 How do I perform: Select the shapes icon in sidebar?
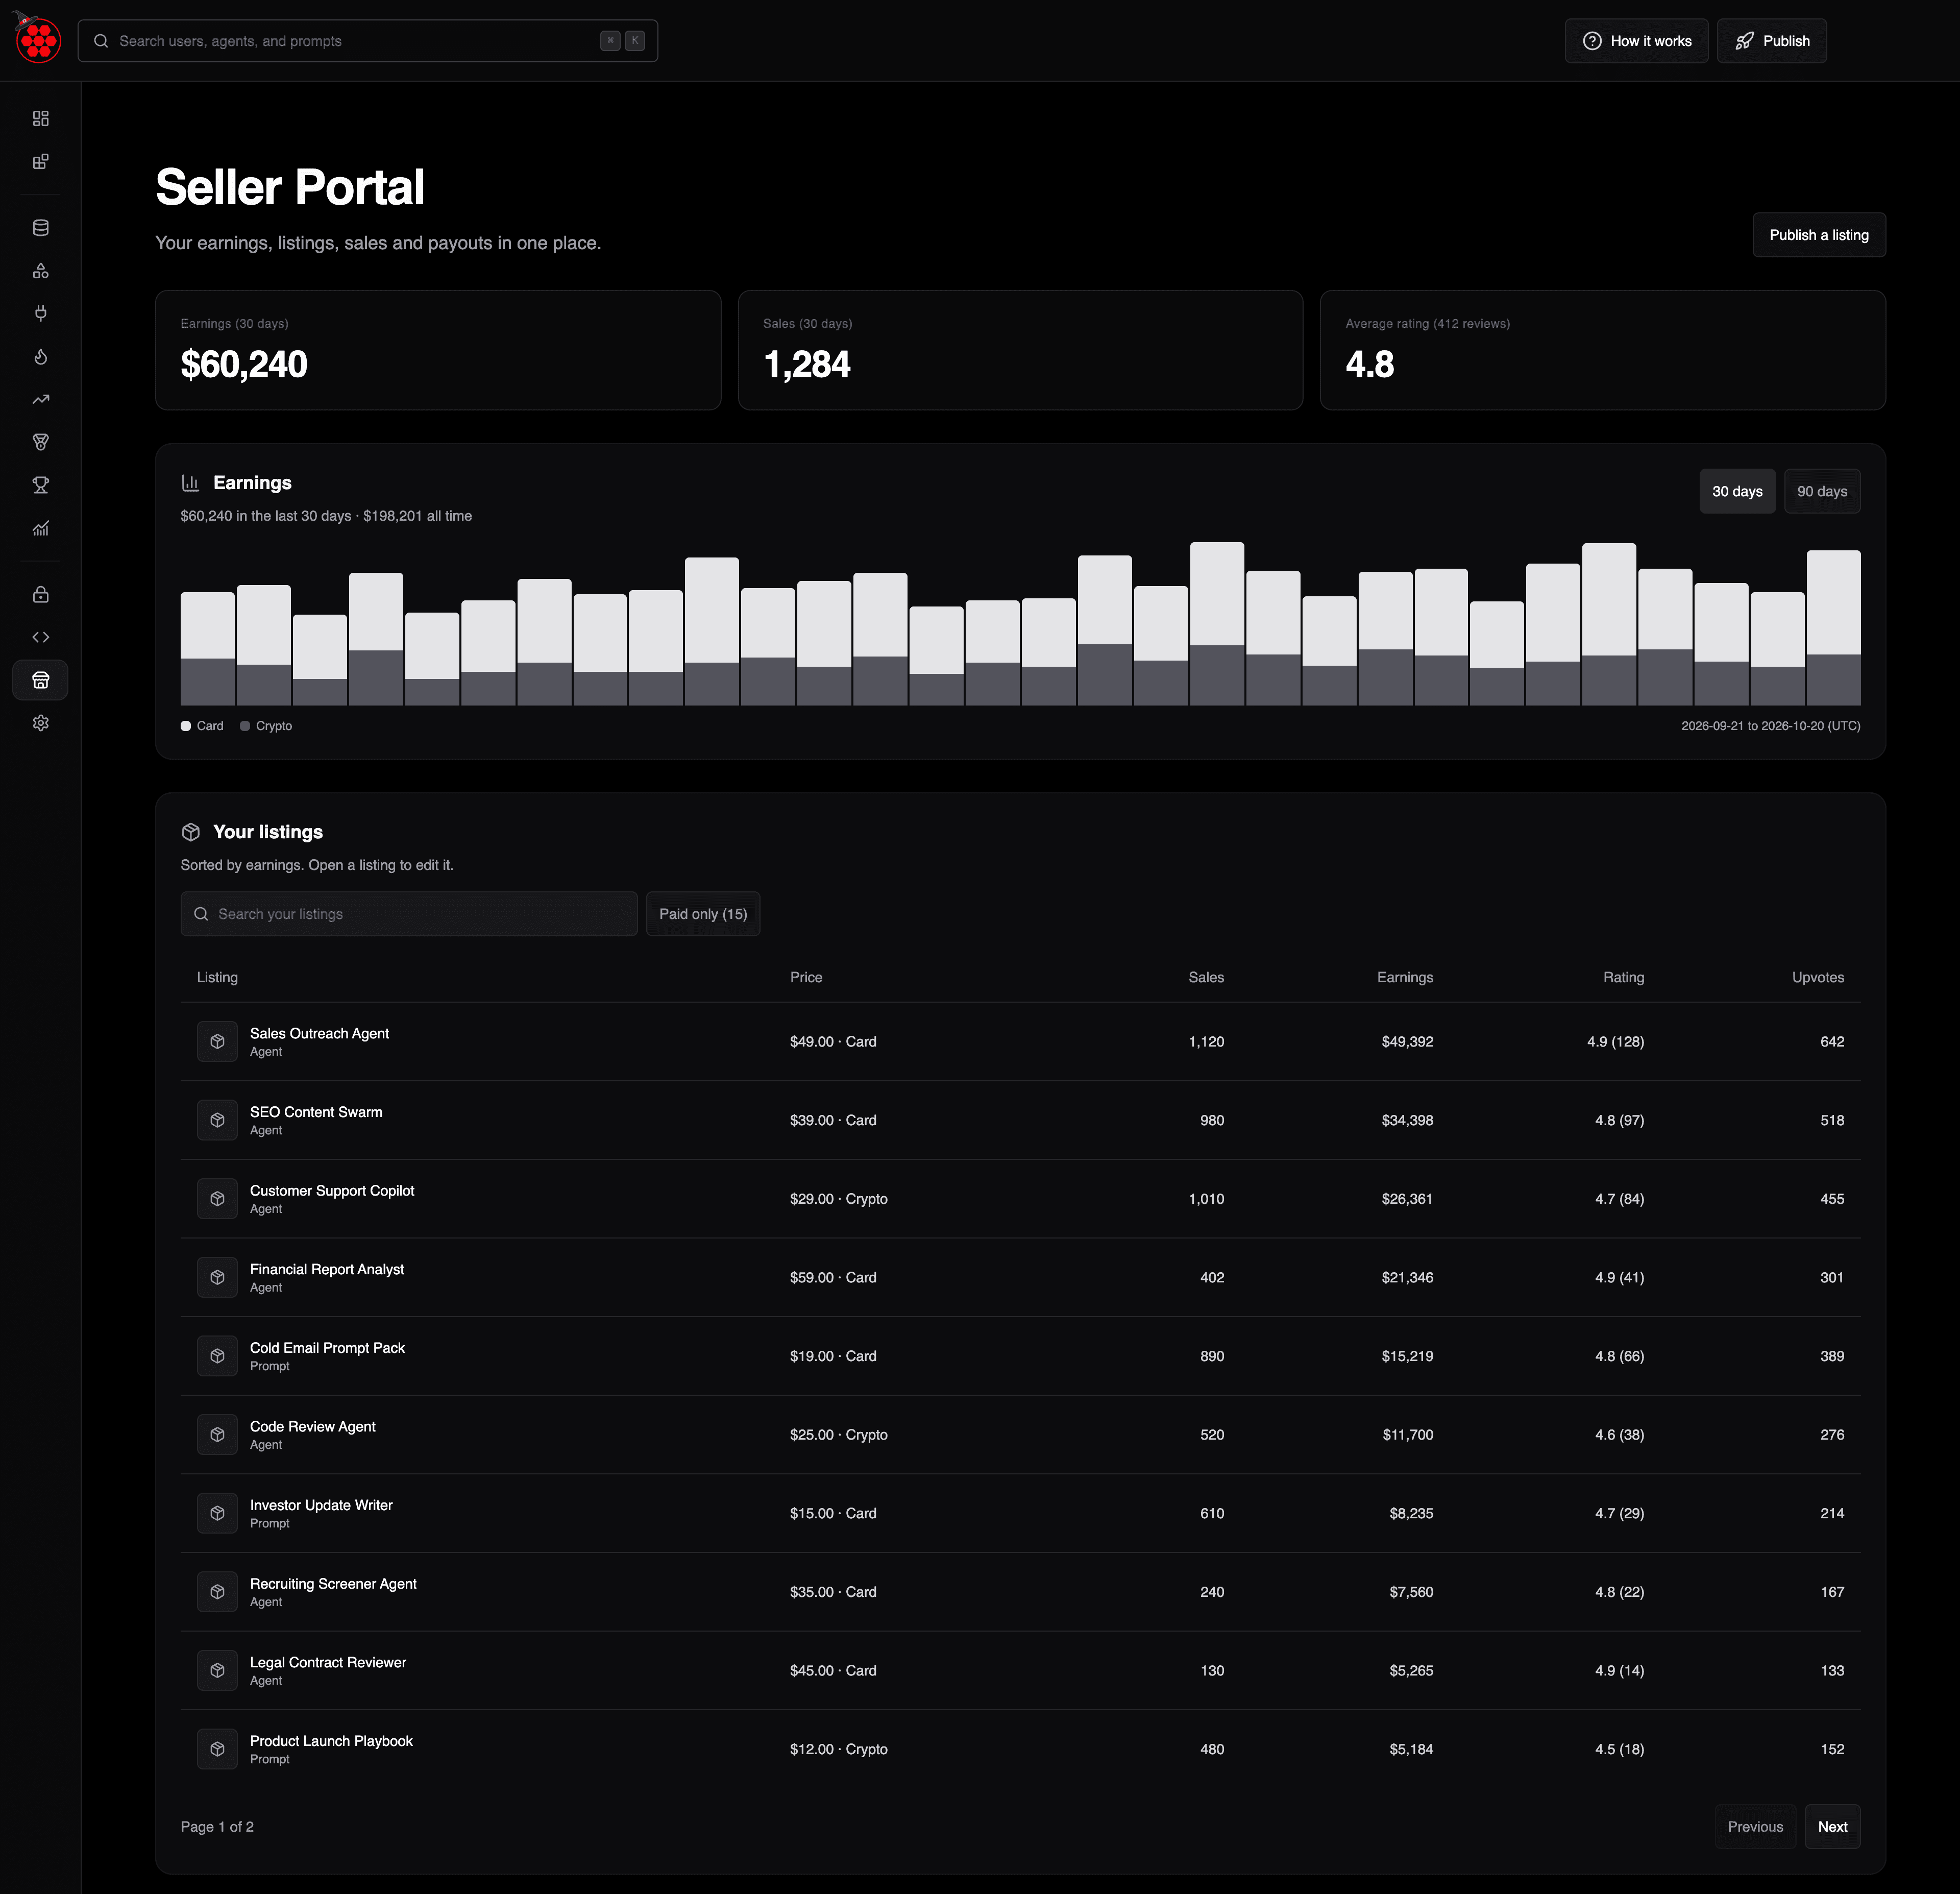(x=40, y=271)
